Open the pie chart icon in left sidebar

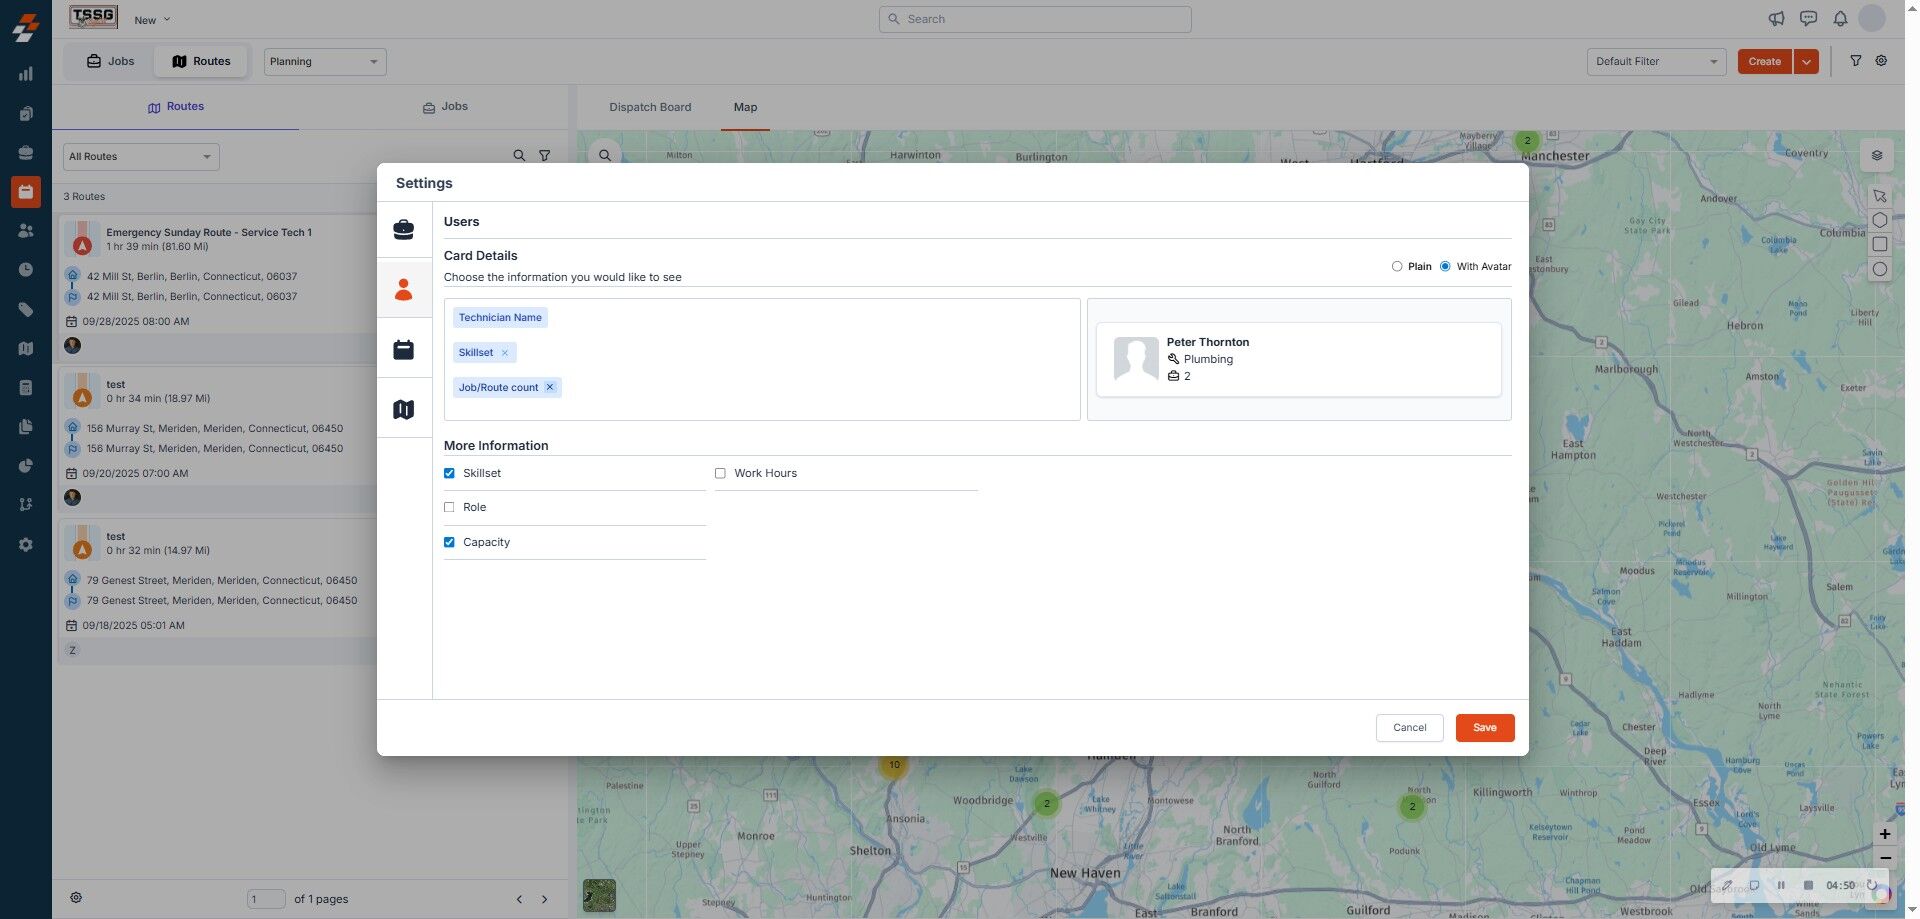[26, 466]
